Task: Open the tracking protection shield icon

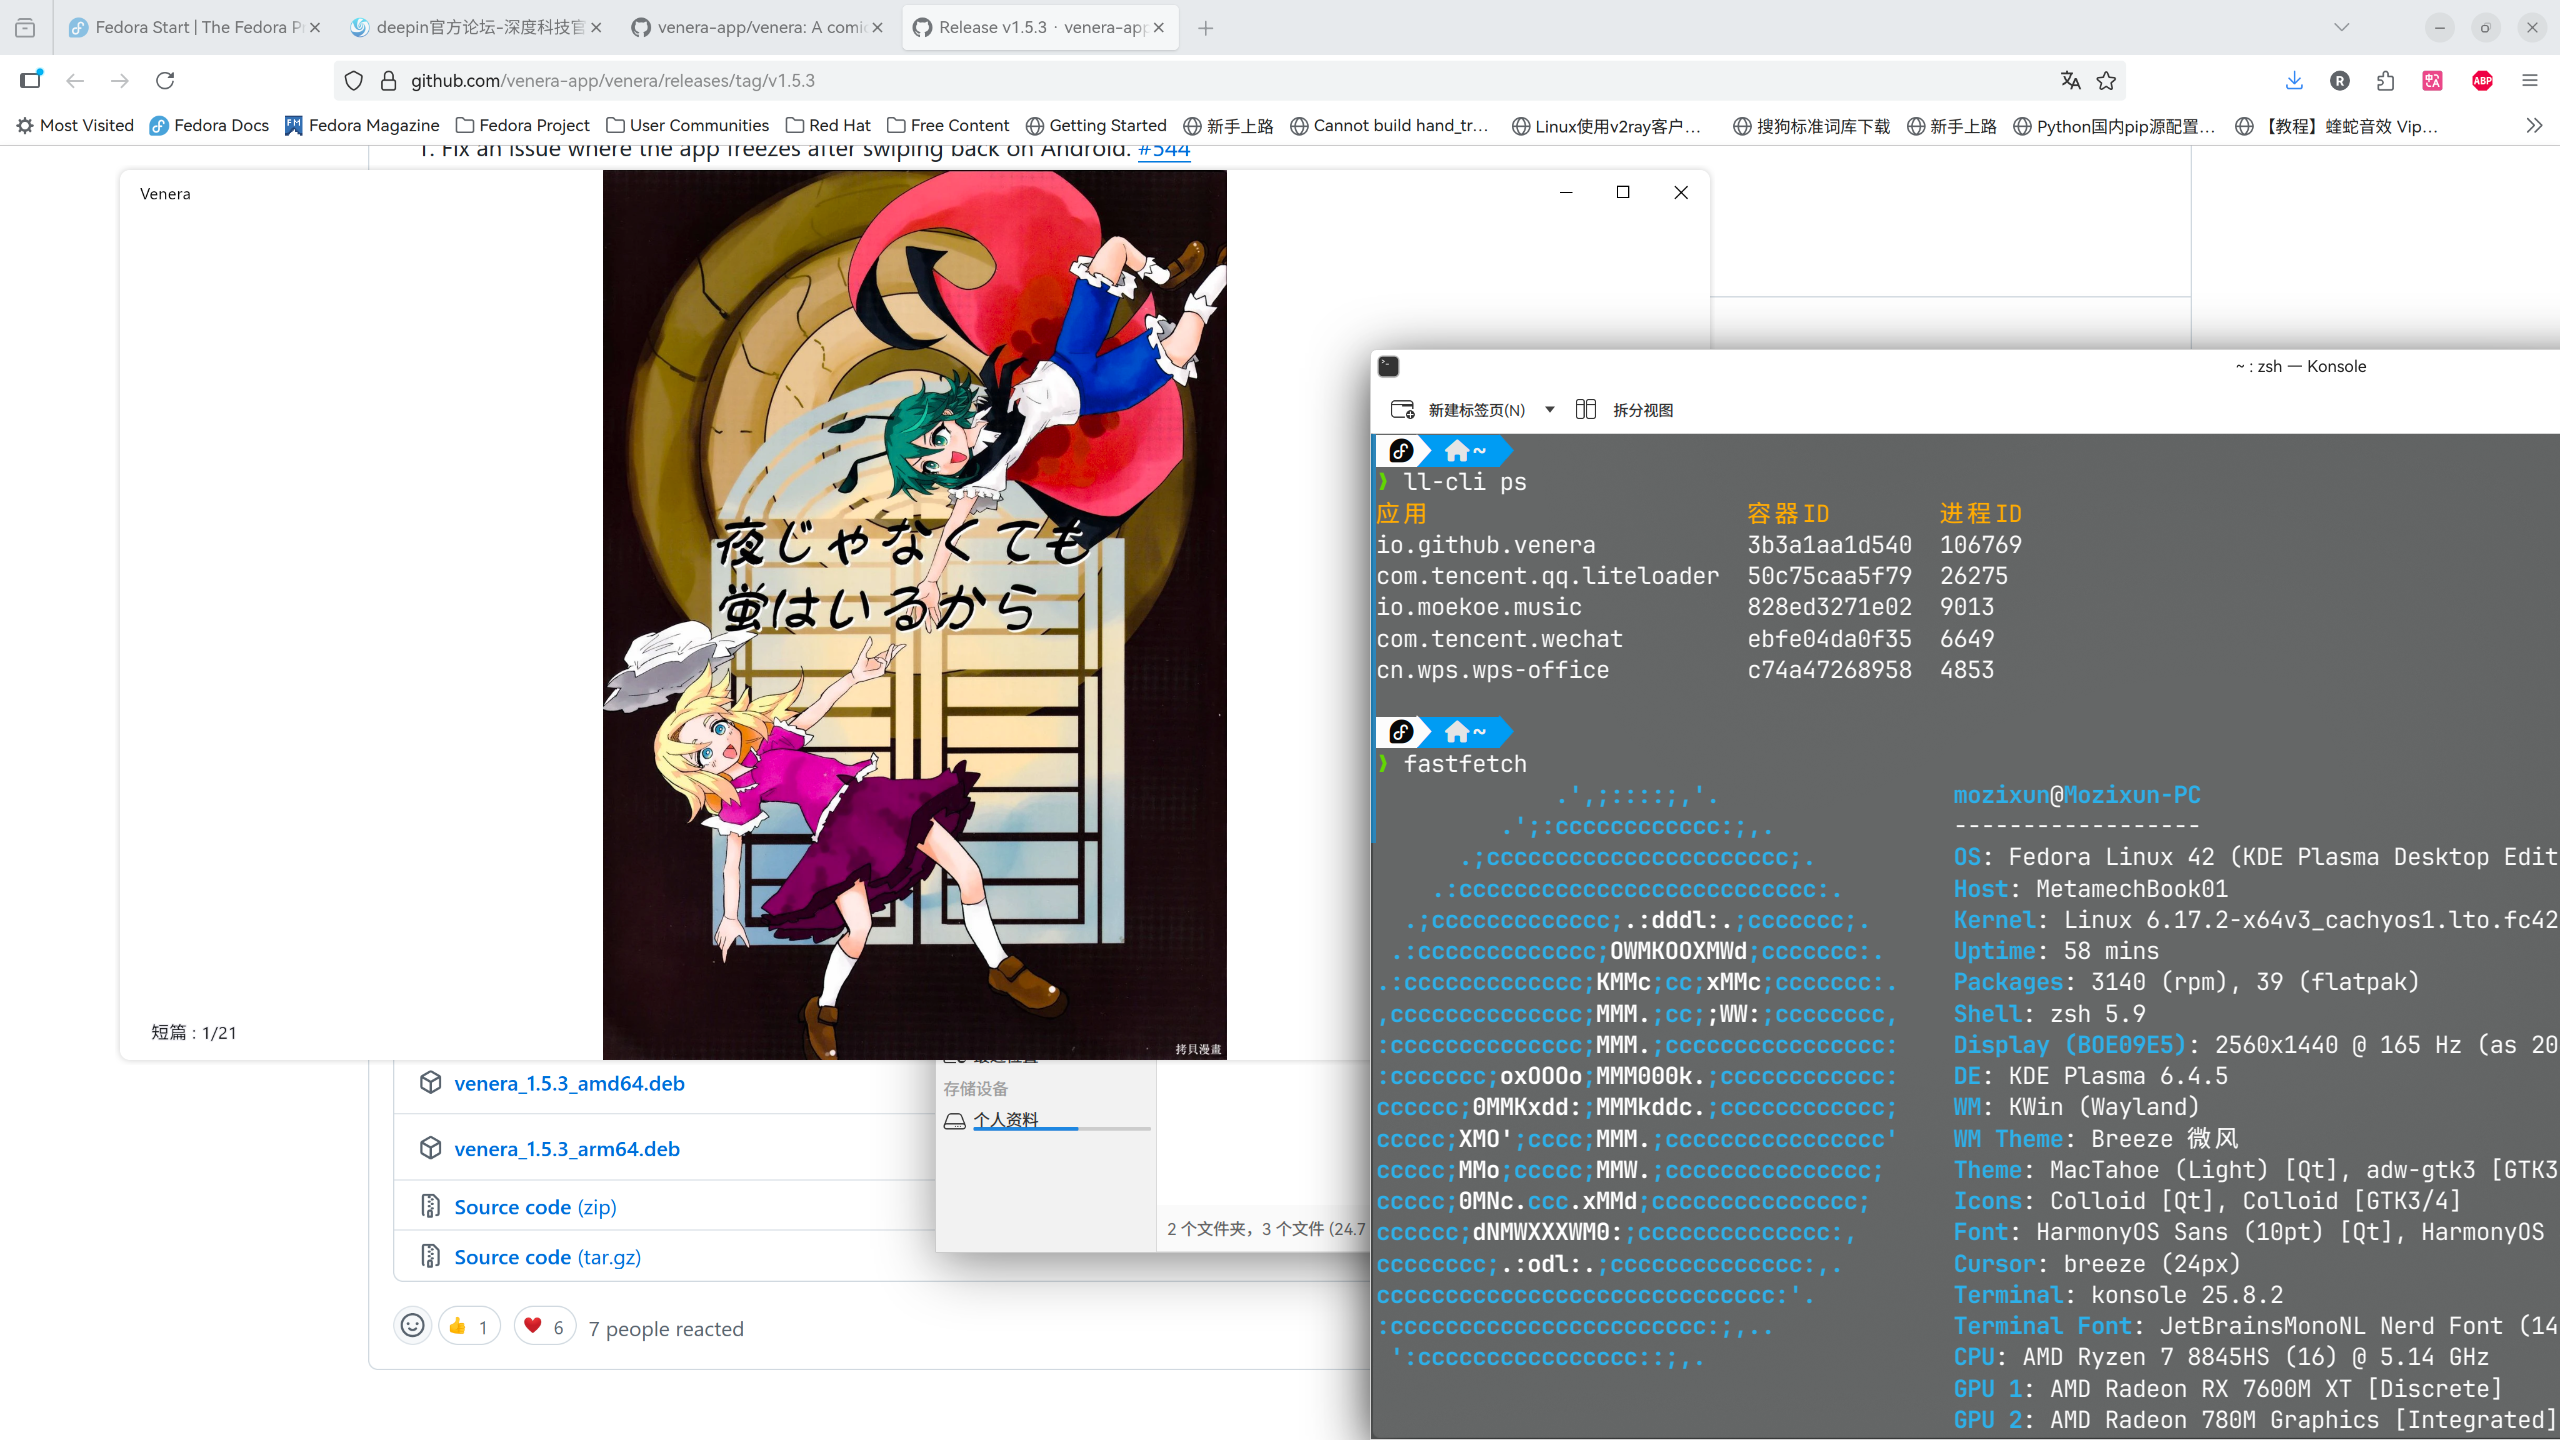Action: click(354, 81)
